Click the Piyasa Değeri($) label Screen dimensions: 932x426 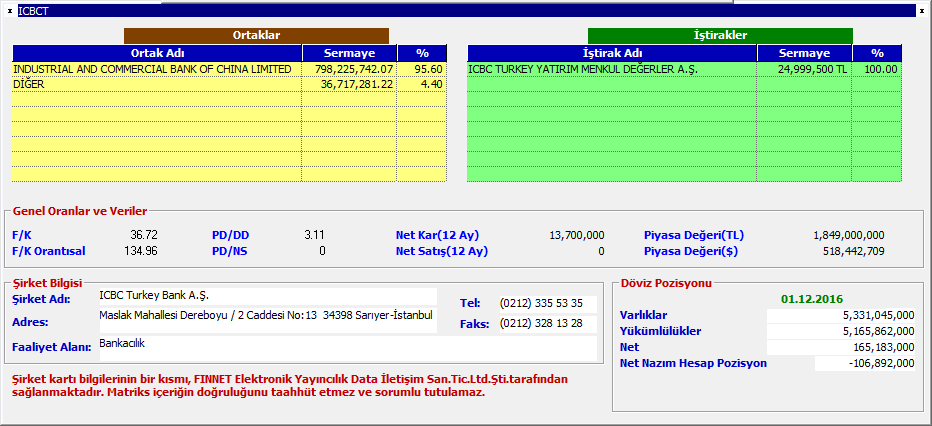(691, 251)
